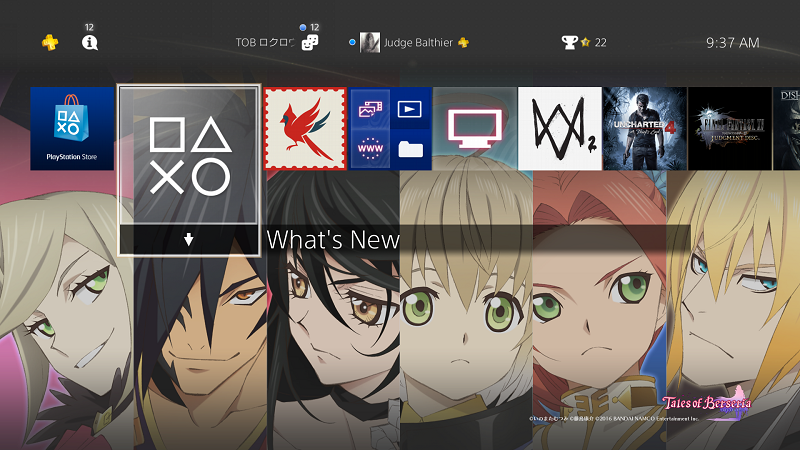Launch Uncharted 4 game tile
800x450 pixels.
(645, 129)
